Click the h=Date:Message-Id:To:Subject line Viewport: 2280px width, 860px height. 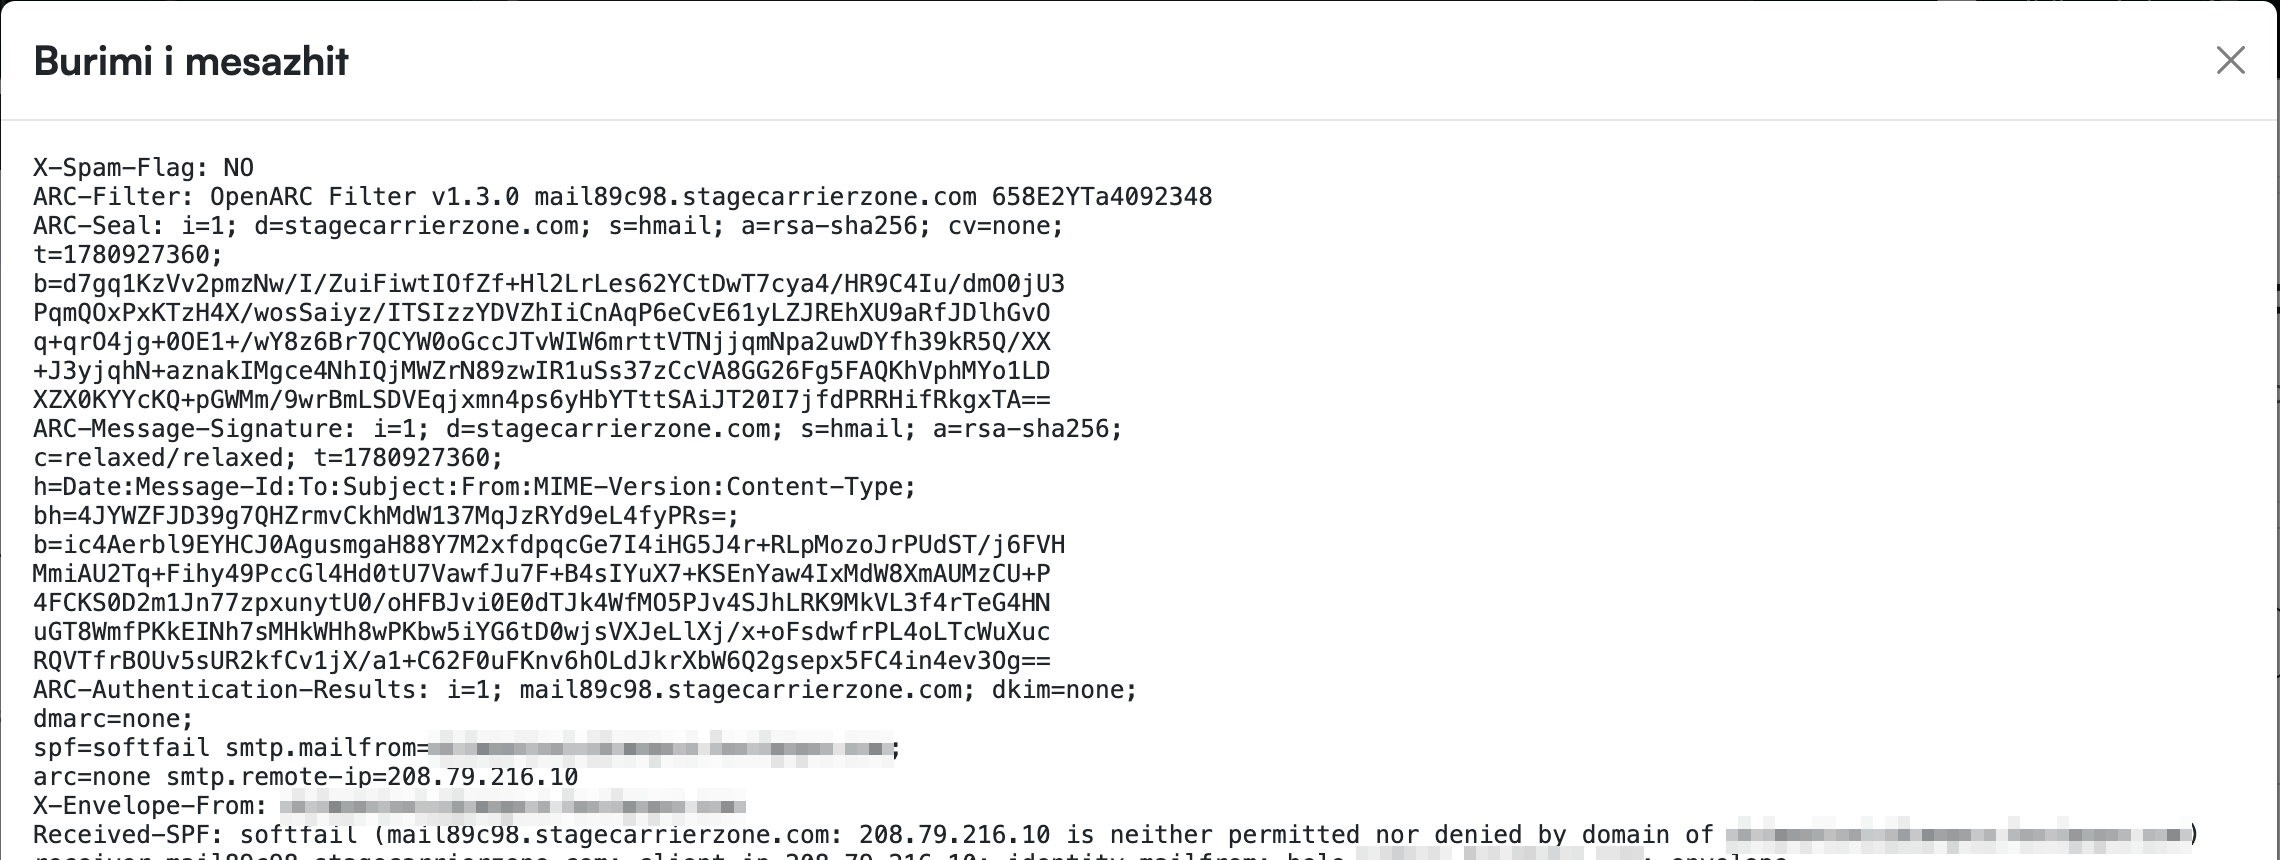(x=474, y=486)
